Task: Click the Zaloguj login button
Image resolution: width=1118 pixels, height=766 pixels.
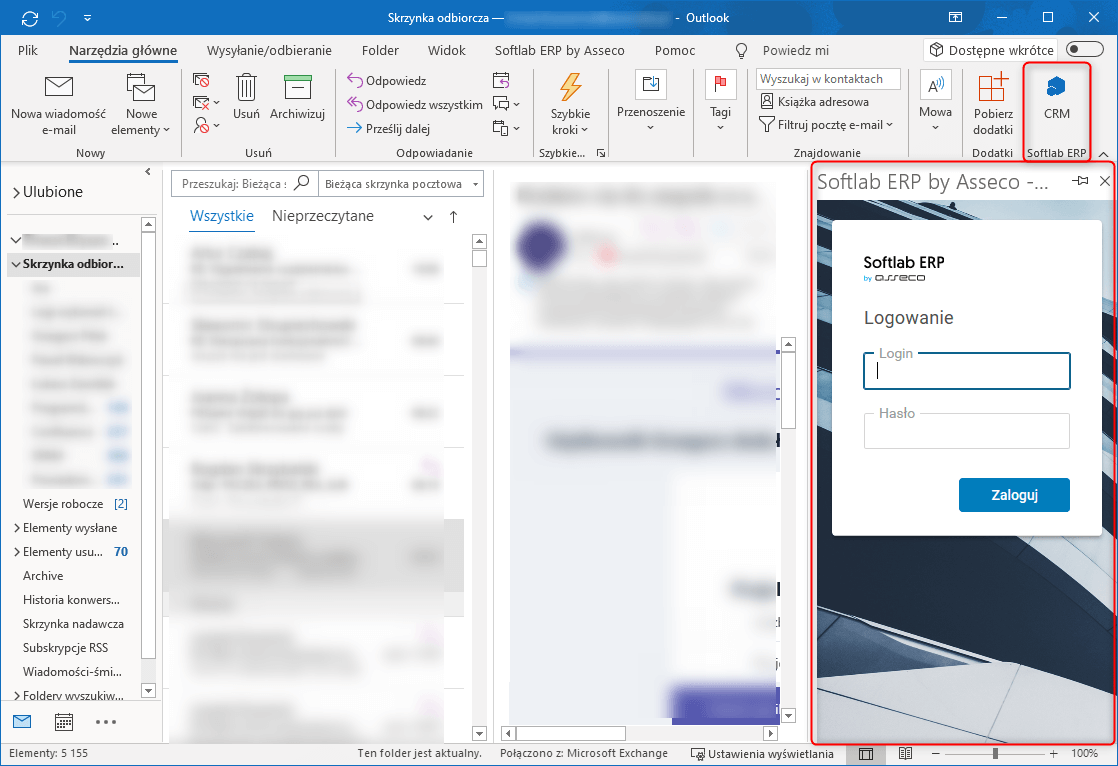Action: (x=1014, y=495)
